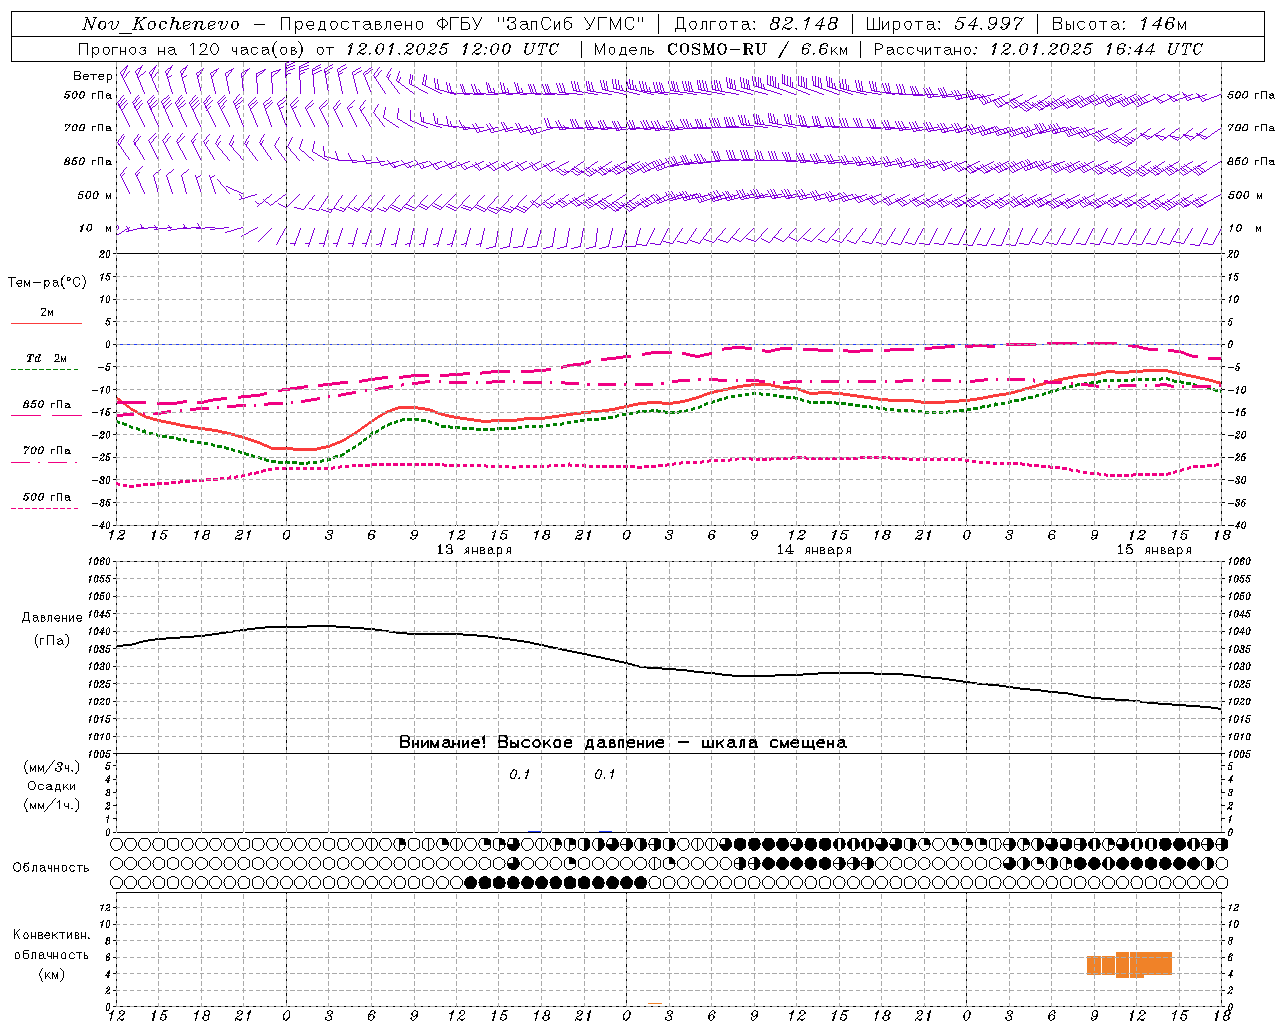Viewport: 1280px width, 1024px height.
Task: Click the Ветер wind panel label
Action: 93,76
